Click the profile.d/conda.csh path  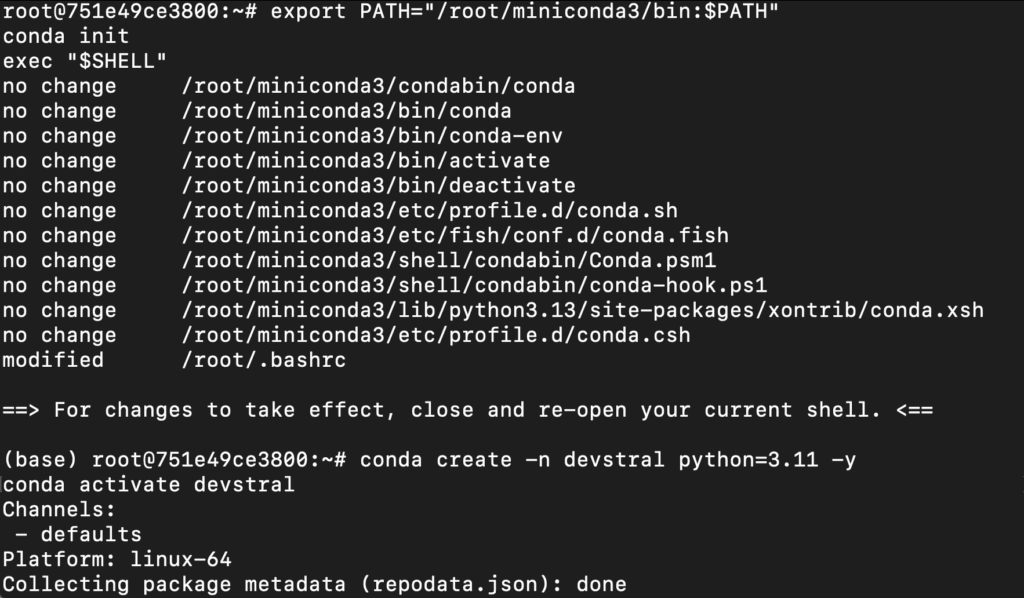[x=436, y=335]
